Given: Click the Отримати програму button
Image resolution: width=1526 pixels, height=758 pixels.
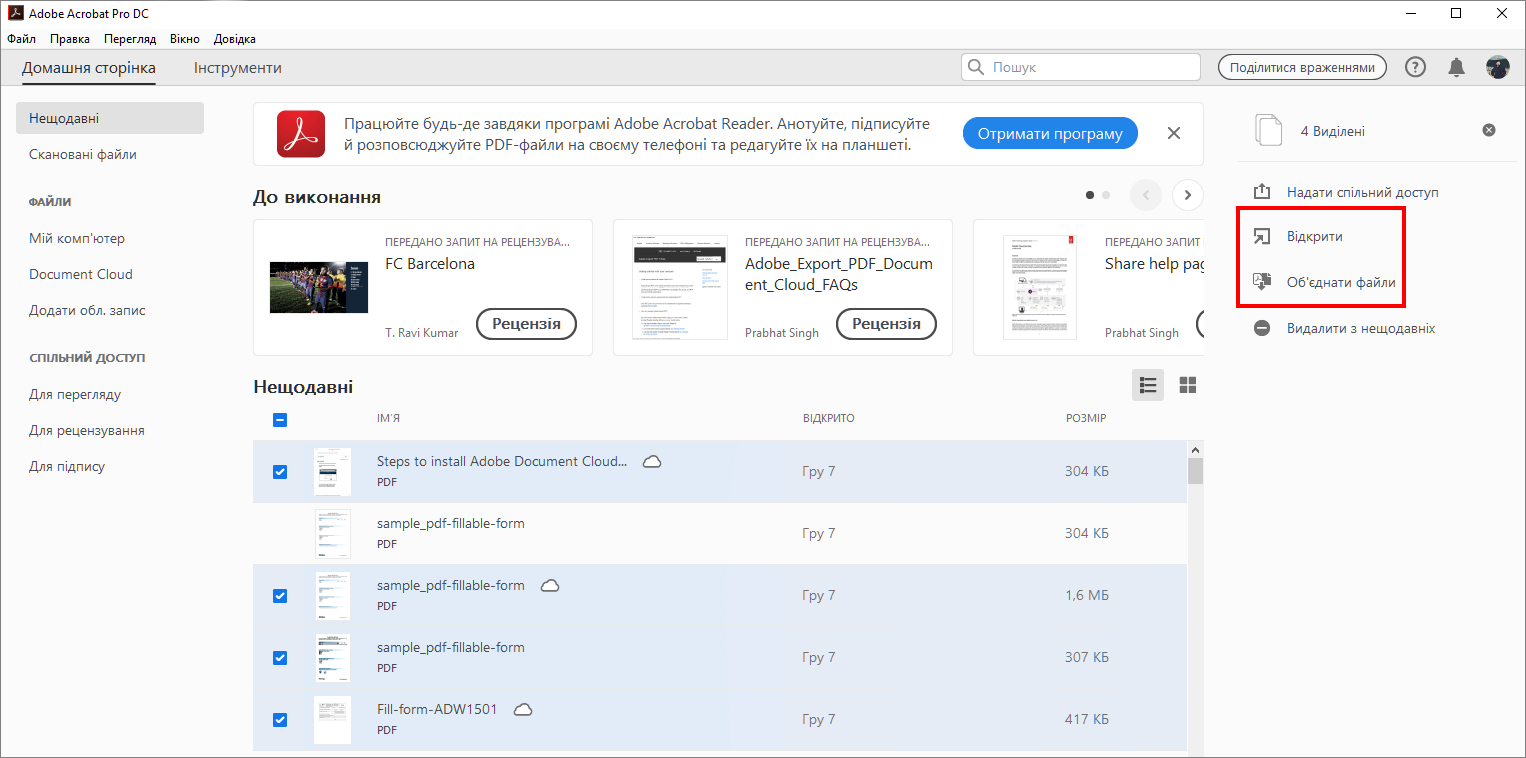Looking at the screenshot, I should click(x=1050, y=134).
